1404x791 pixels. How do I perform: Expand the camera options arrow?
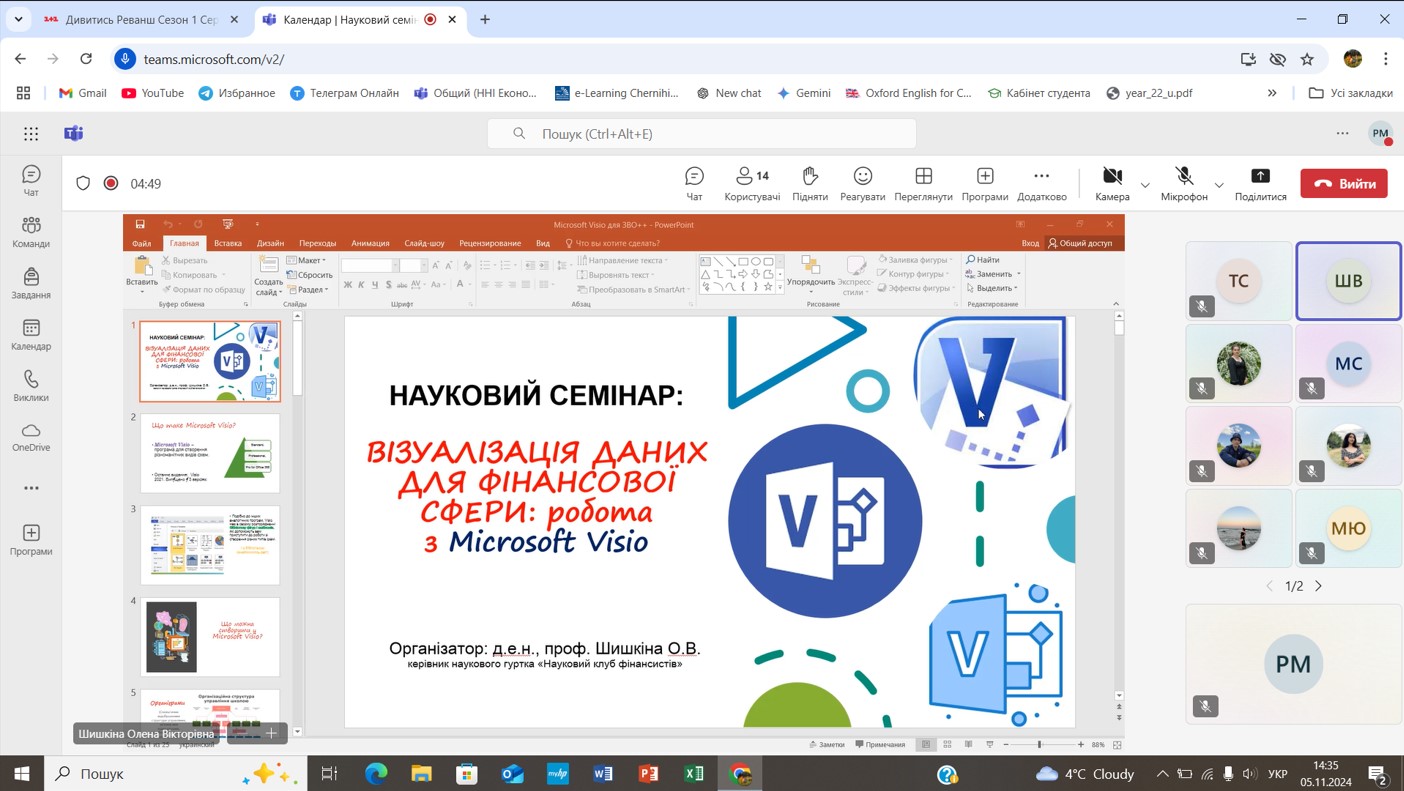pos(1145,185)
